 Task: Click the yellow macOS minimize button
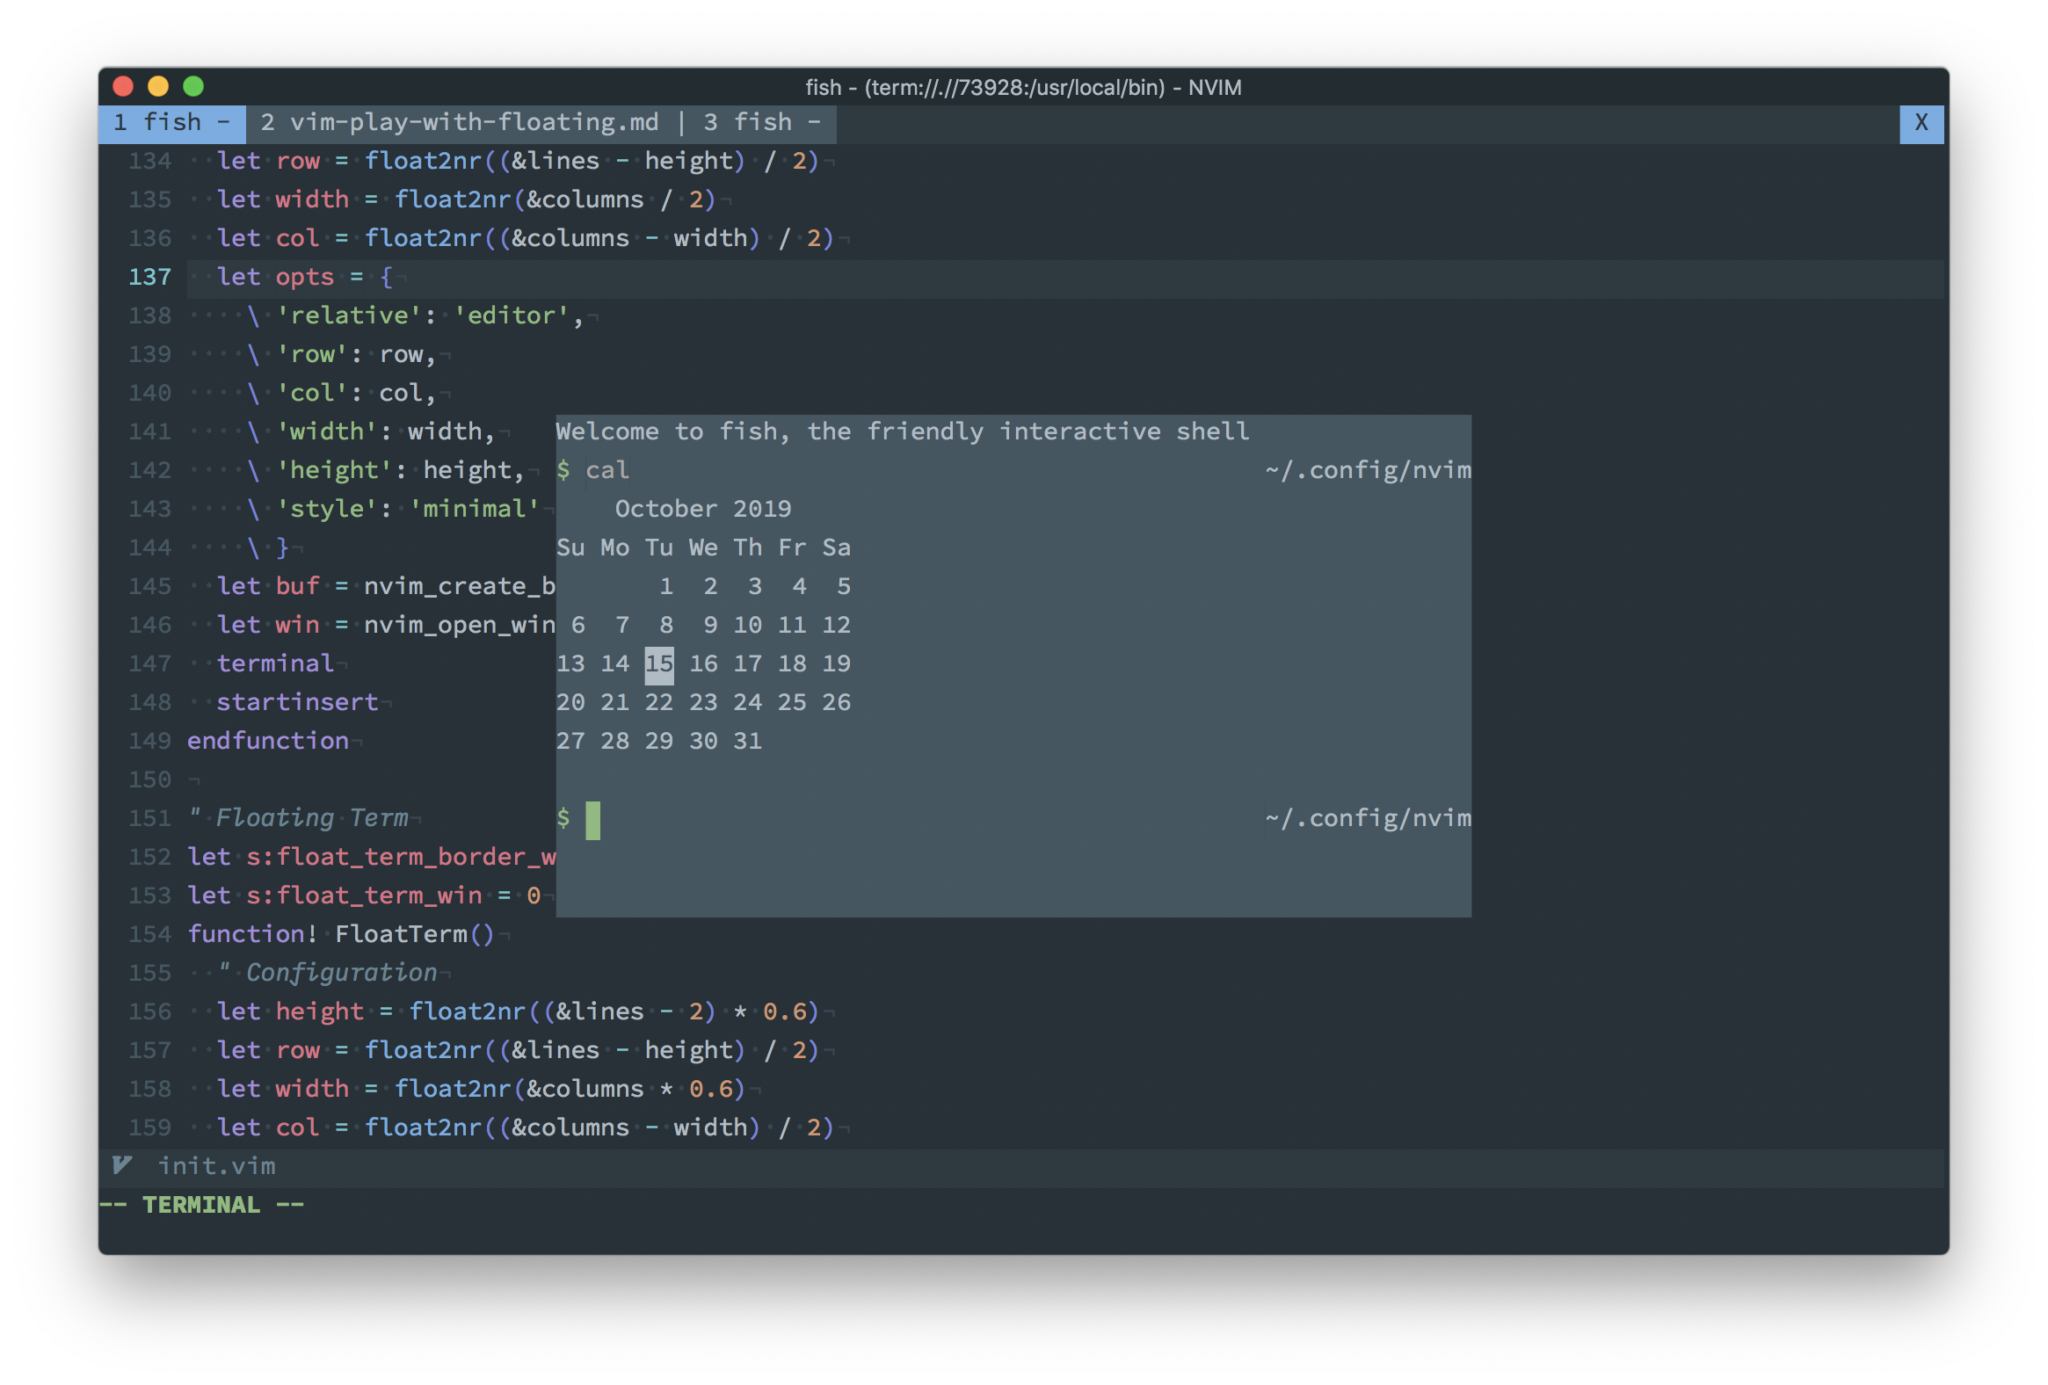click(157, 87)
